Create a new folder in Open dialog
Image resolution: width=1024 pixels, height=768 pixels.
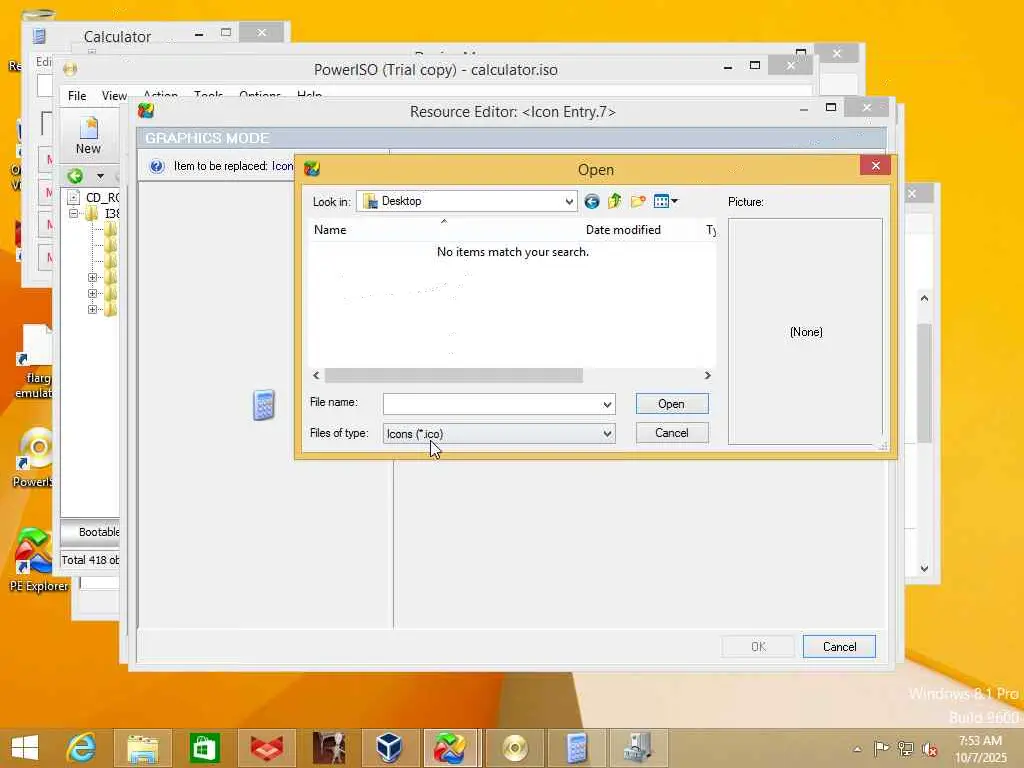(638, 201)
